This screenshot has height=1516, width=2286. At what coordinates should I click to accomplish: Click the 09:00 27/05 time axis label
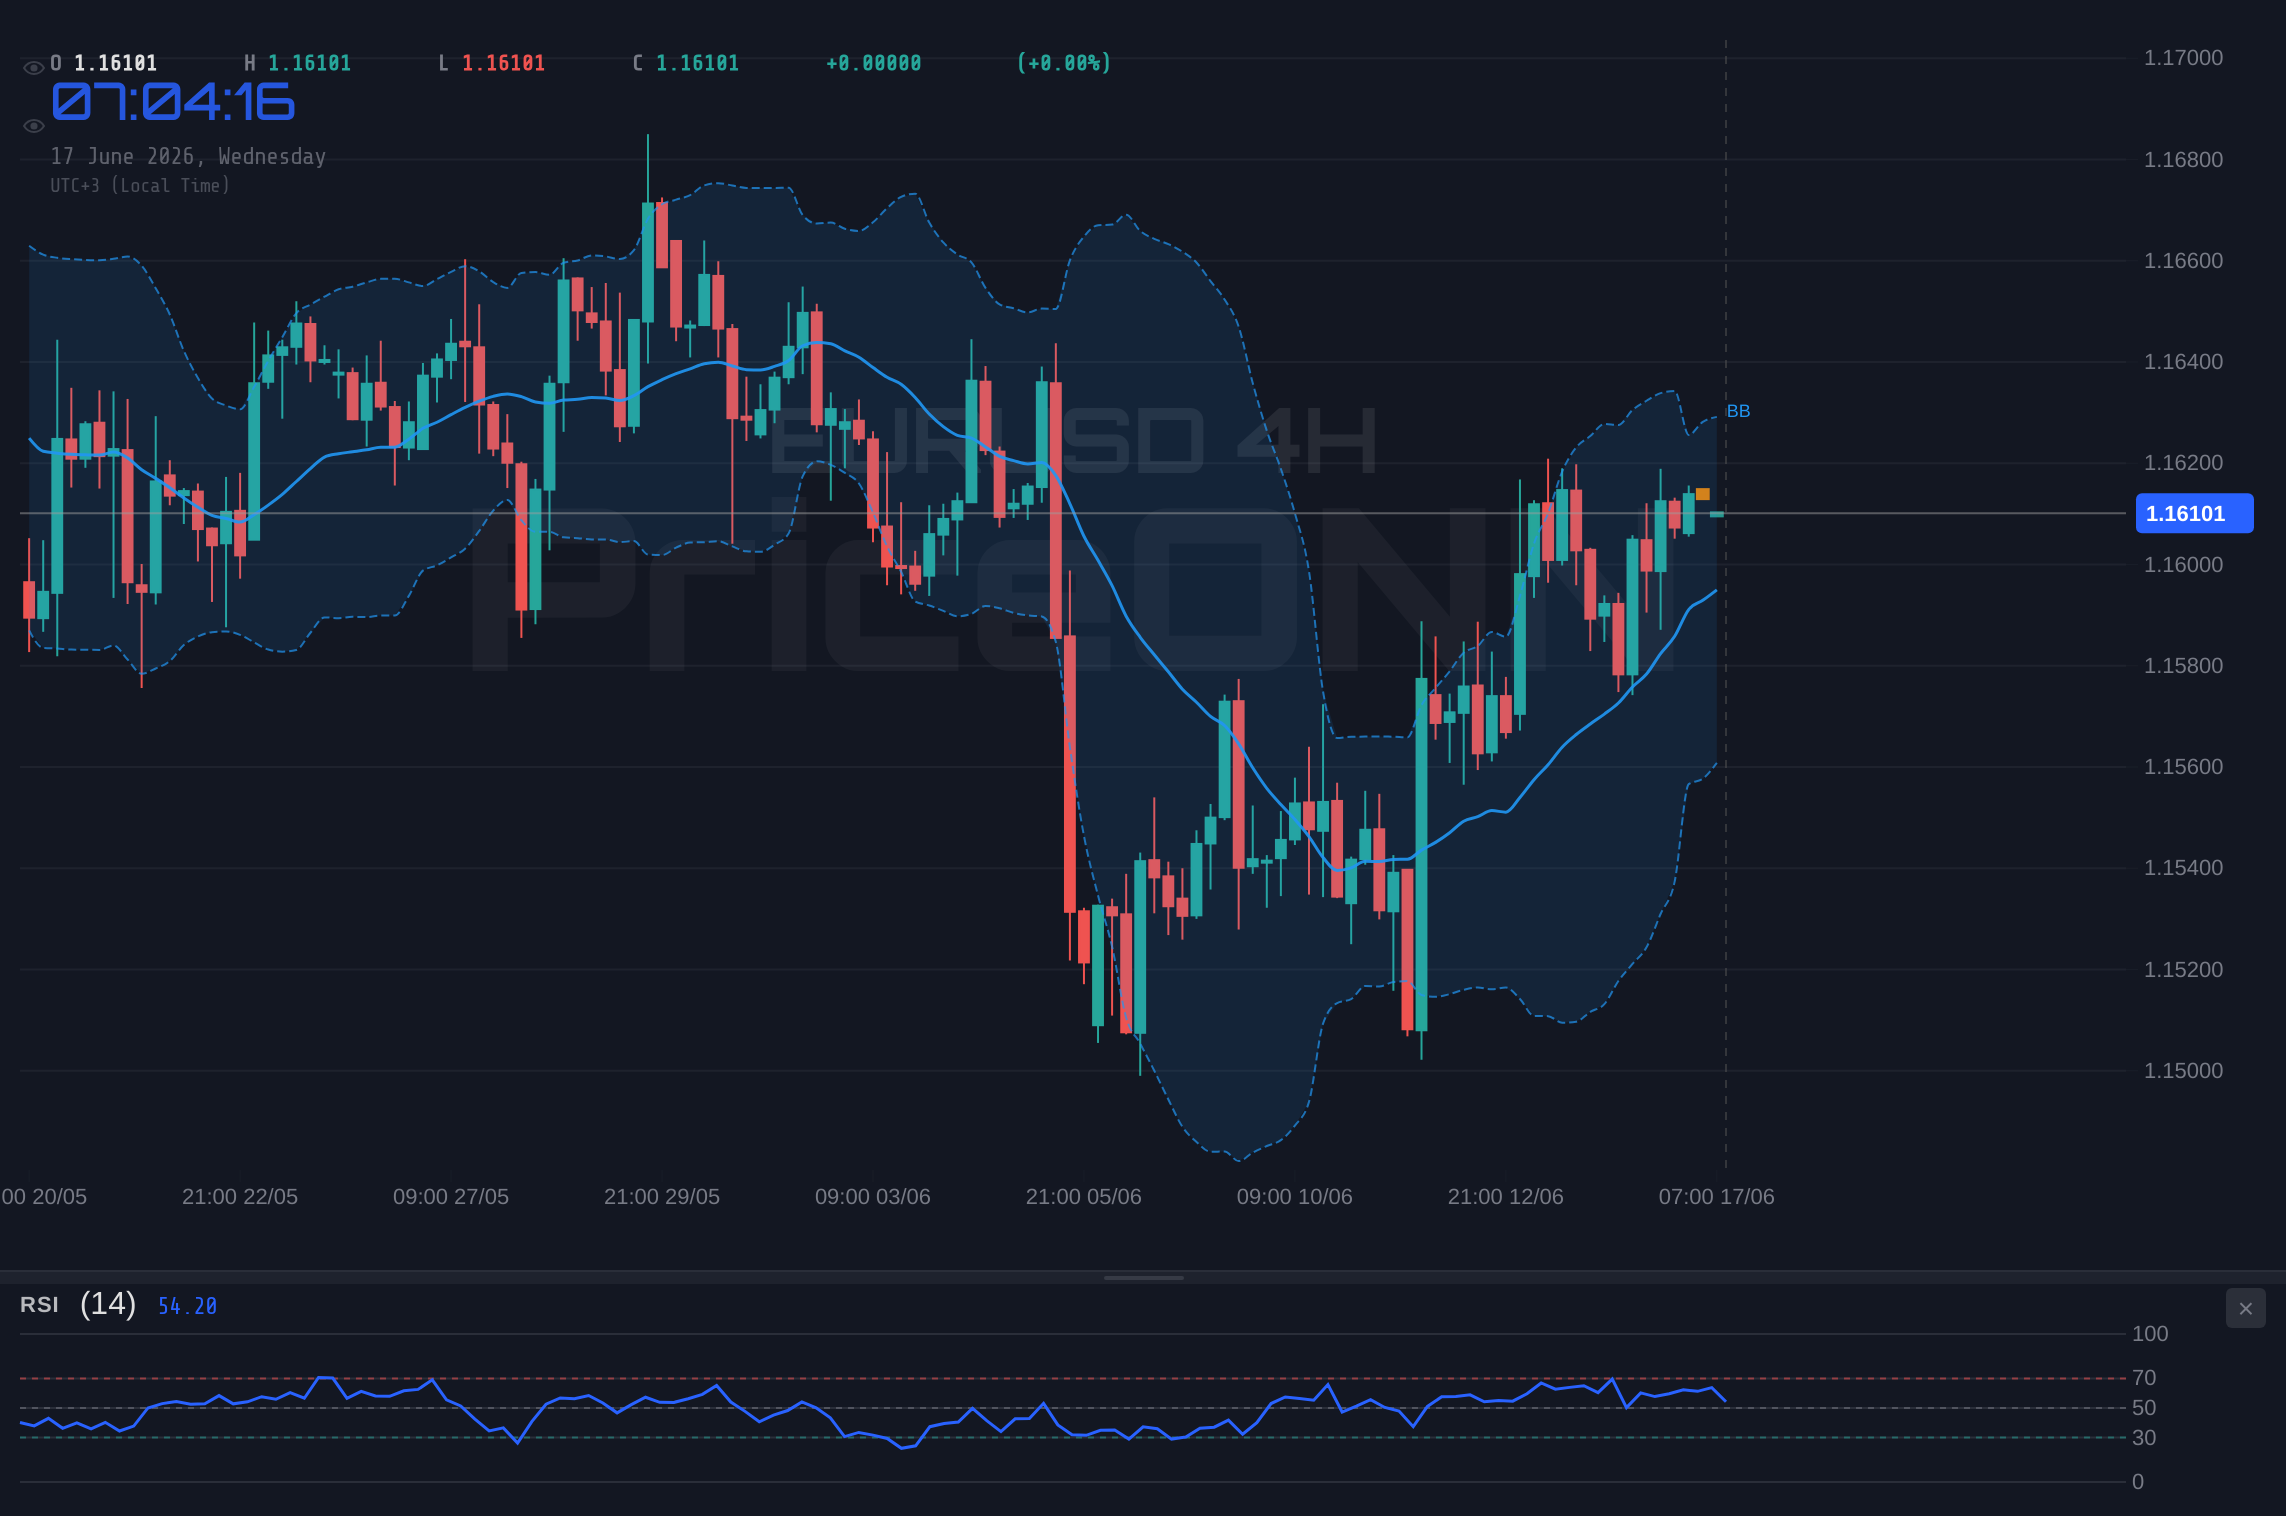click(451, 1197)
